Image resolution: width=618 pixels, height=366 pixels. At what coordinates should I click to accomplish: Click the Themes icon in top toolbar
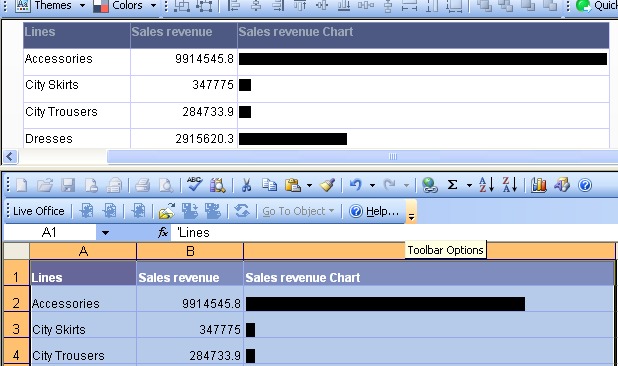pyautogui.click(x=22, y=6)
